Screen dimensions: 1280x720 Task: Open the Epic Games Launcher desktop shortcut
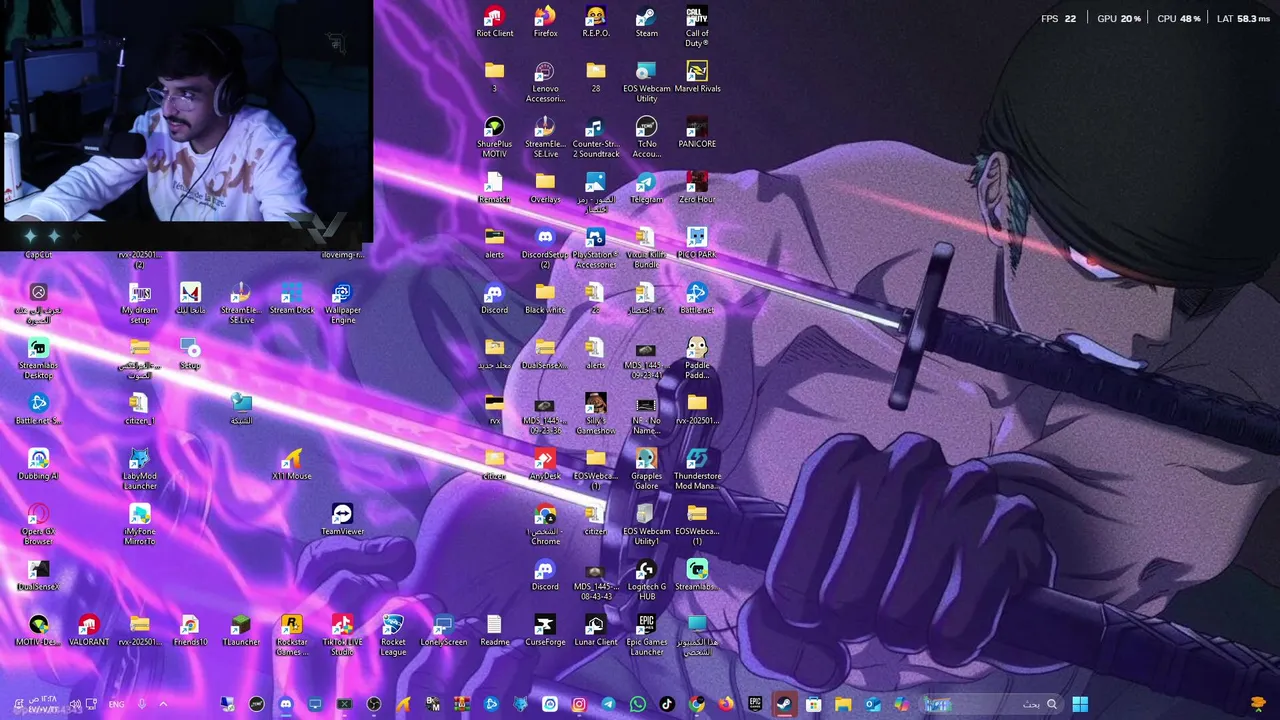[x=647, y=635]
